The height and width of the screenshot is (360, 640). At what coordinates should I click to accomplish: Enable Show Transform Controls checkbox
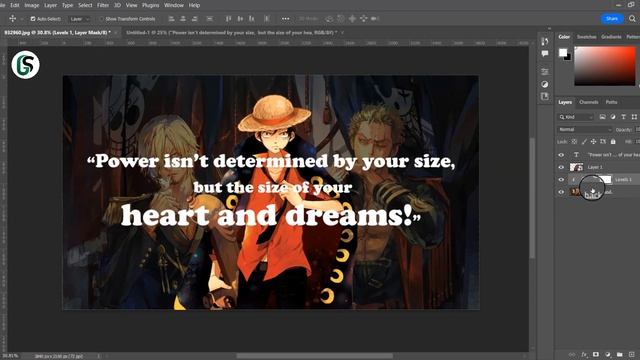tap(101, 19)
